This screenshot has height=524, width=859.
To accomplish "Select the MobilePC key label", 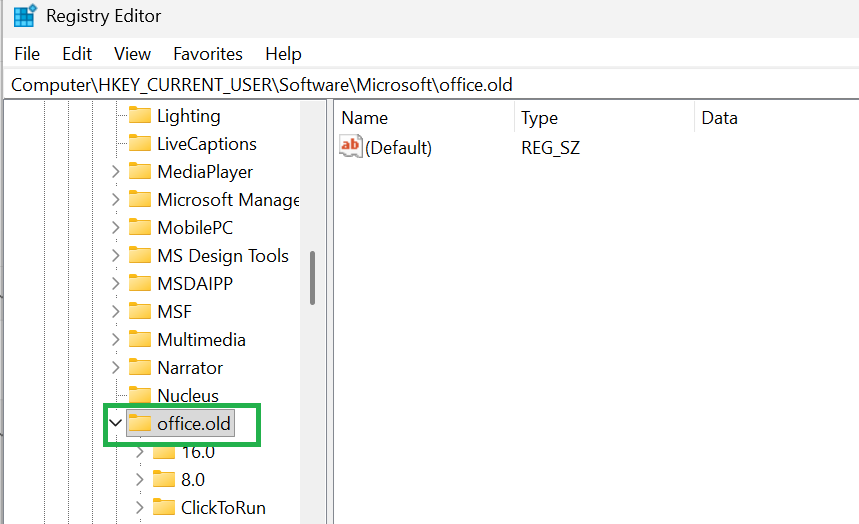I will coord(195,227).
